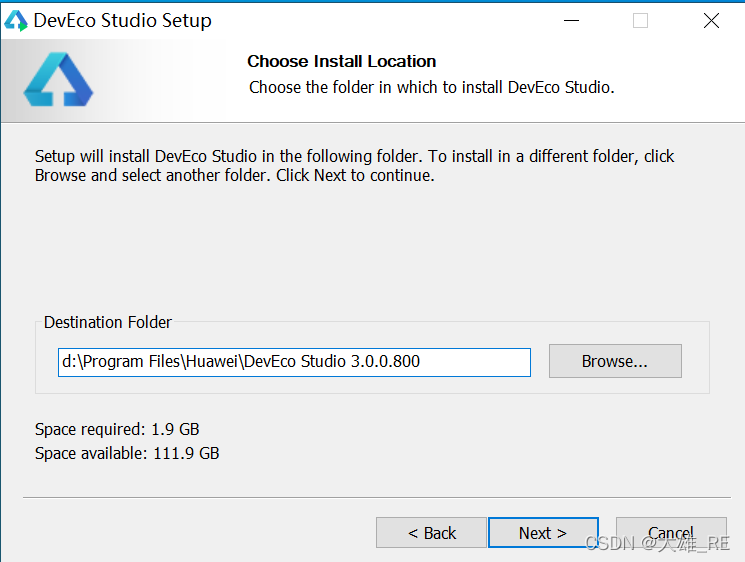Click 'Space required: 1.9 GB' text
Screen dimensions: 745x562
(117, 429)
